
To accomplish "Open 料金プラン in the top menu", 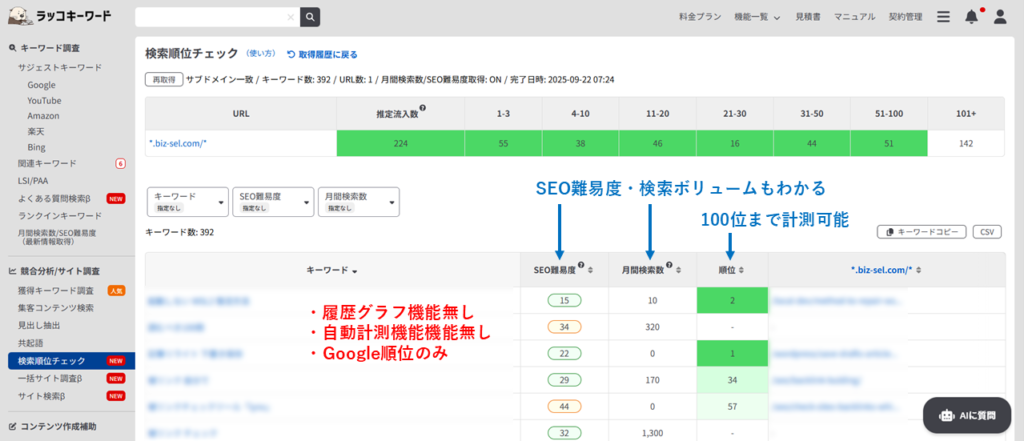I will [700, 17].
